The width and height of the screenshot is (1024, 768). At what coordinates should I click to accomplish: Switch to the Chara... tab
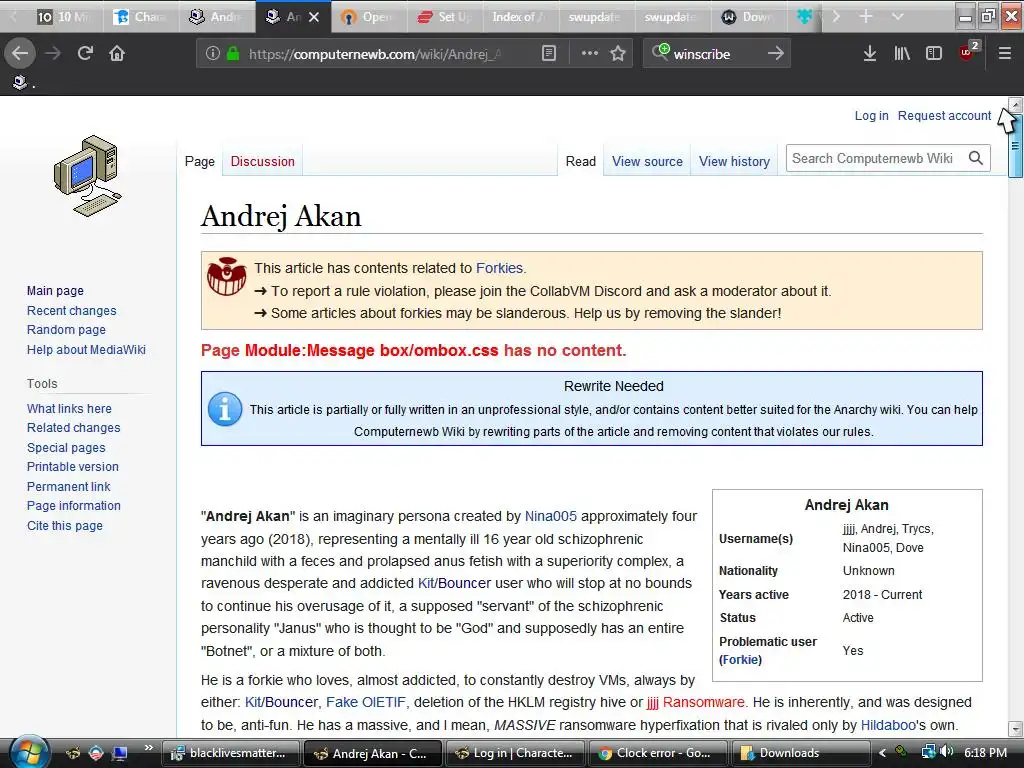click(141, 17)
